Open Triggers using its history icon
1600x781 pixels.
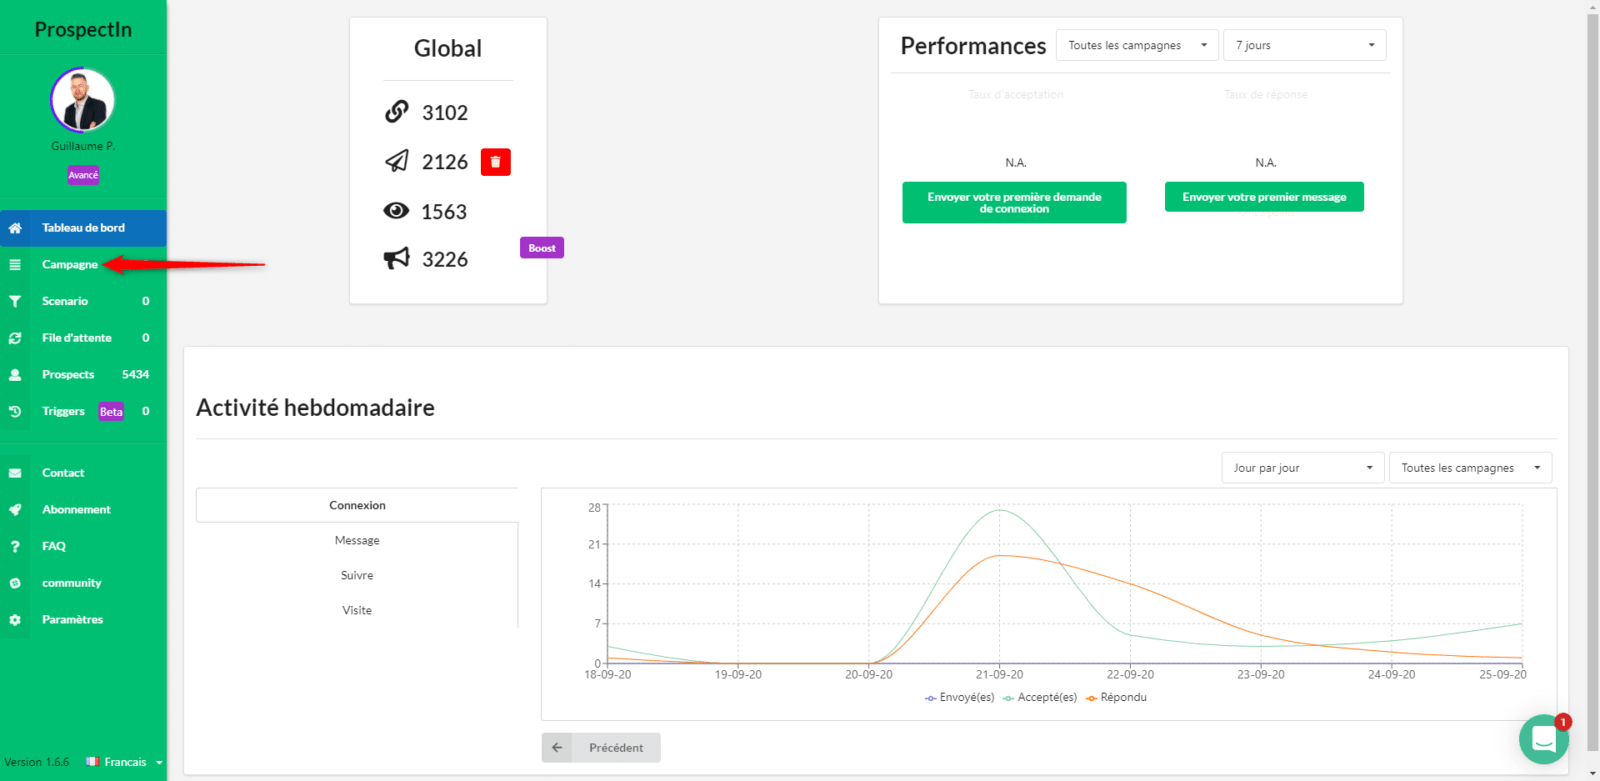tap(15, 411)
